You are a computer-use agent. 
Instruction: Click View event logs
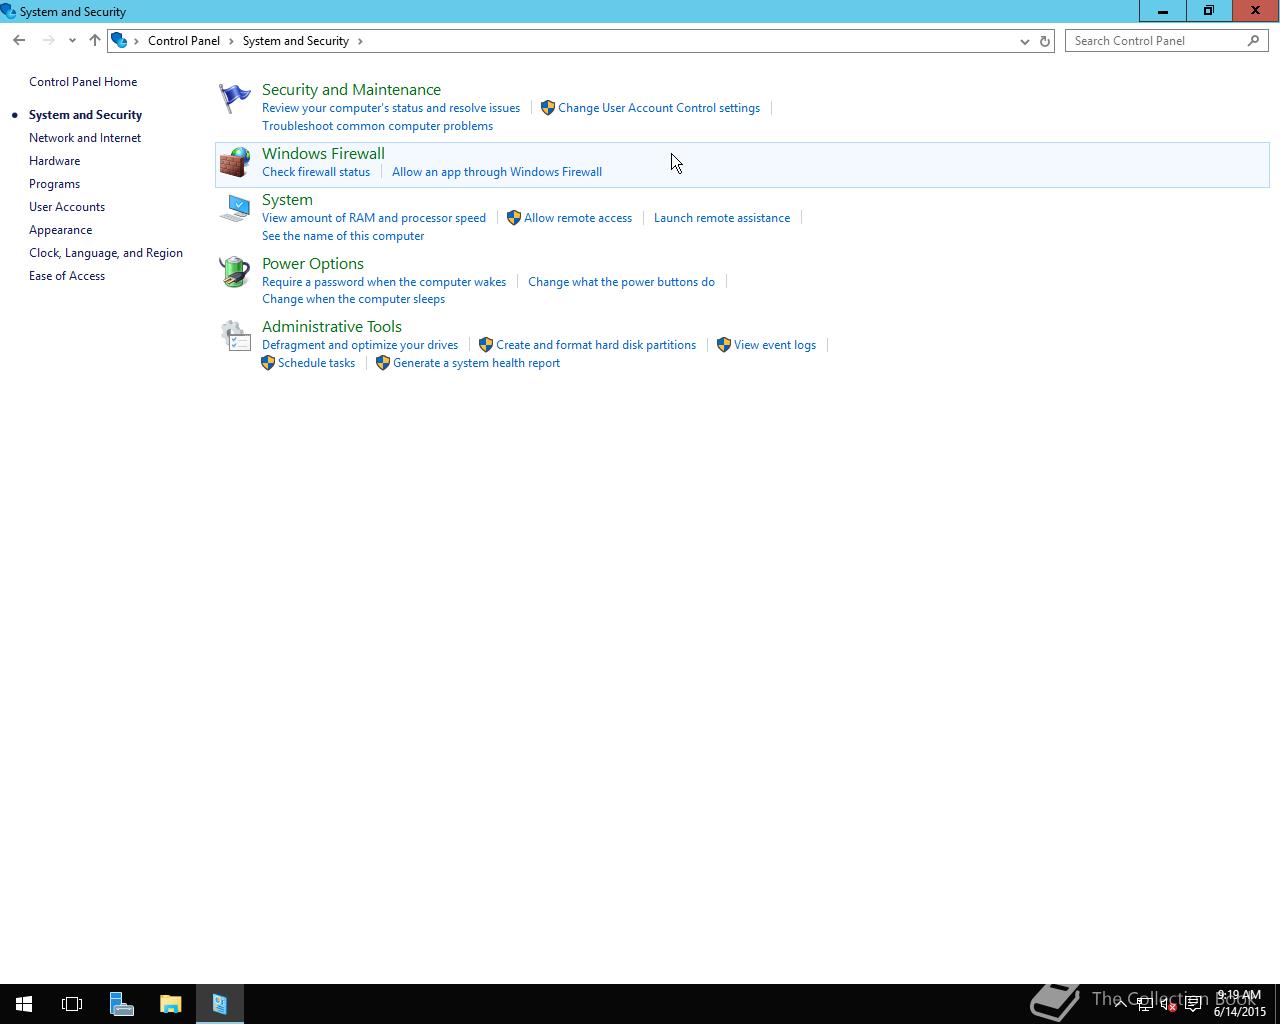pyautogui.click(x=775, y=345)
